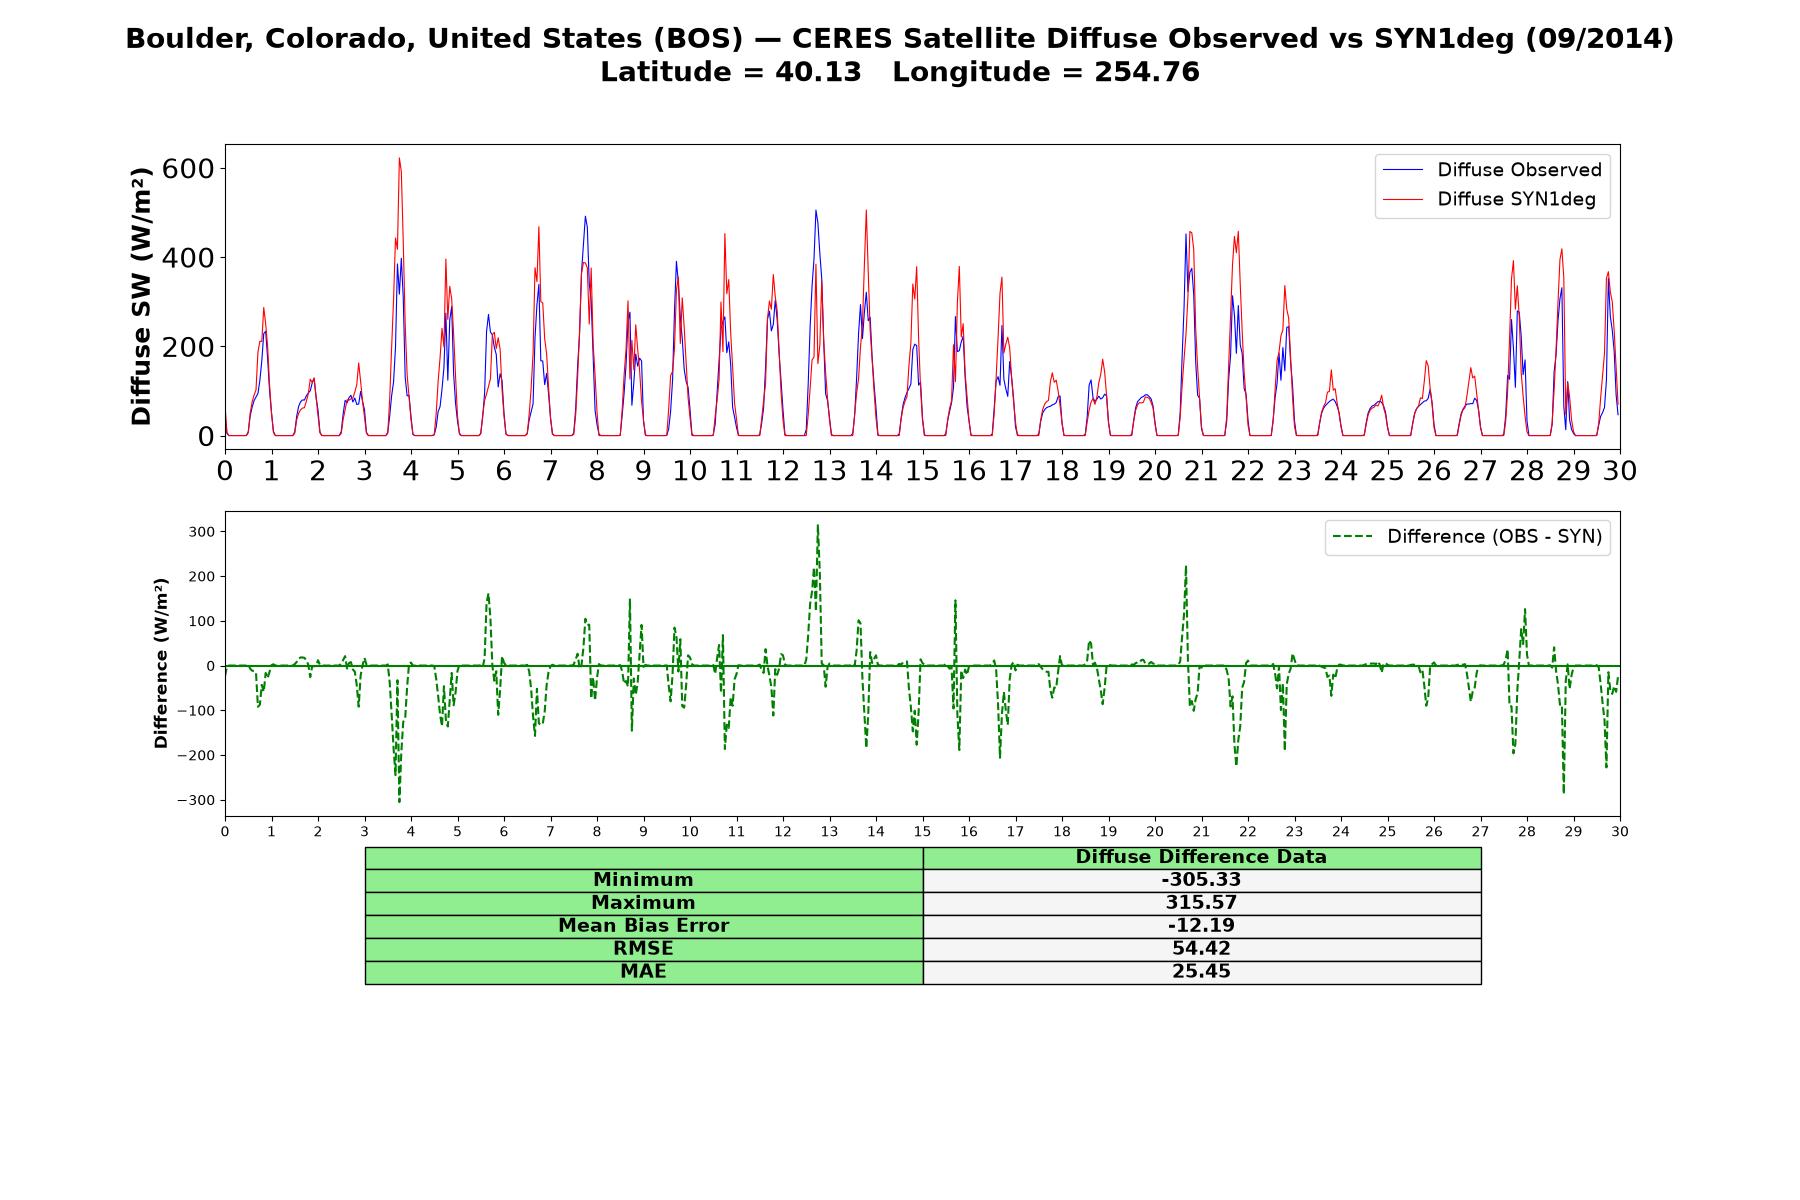Screen dimensions: 1800x1200
Task: Click the blue line swatch in legend
Action: [x=1402, y=171]
